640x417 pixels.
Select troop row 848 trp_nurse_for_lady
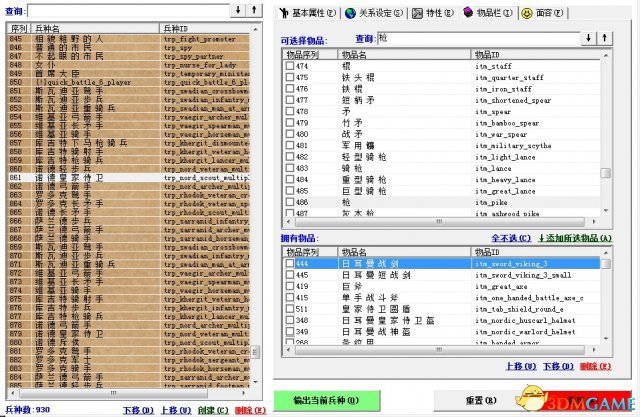point(129,65)
